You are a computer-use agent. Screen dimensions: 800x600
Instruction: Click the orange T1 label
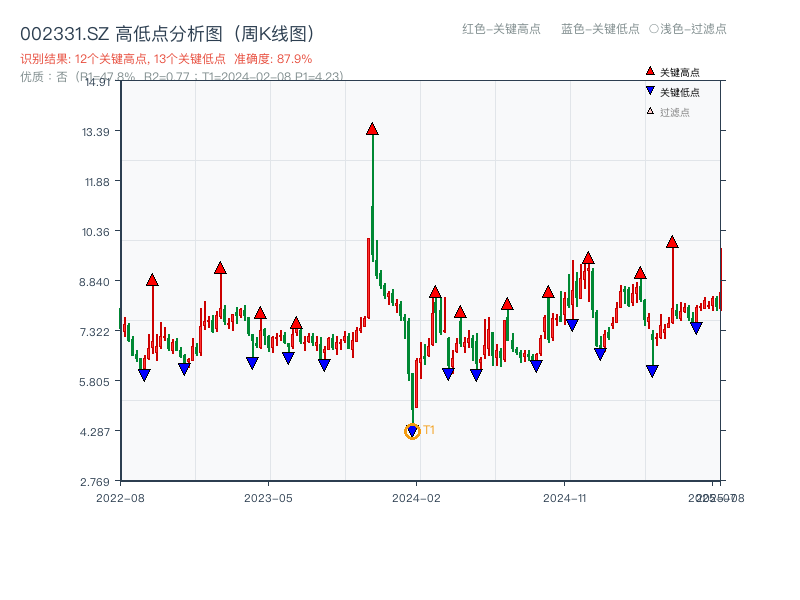click(x=429, y=430)
